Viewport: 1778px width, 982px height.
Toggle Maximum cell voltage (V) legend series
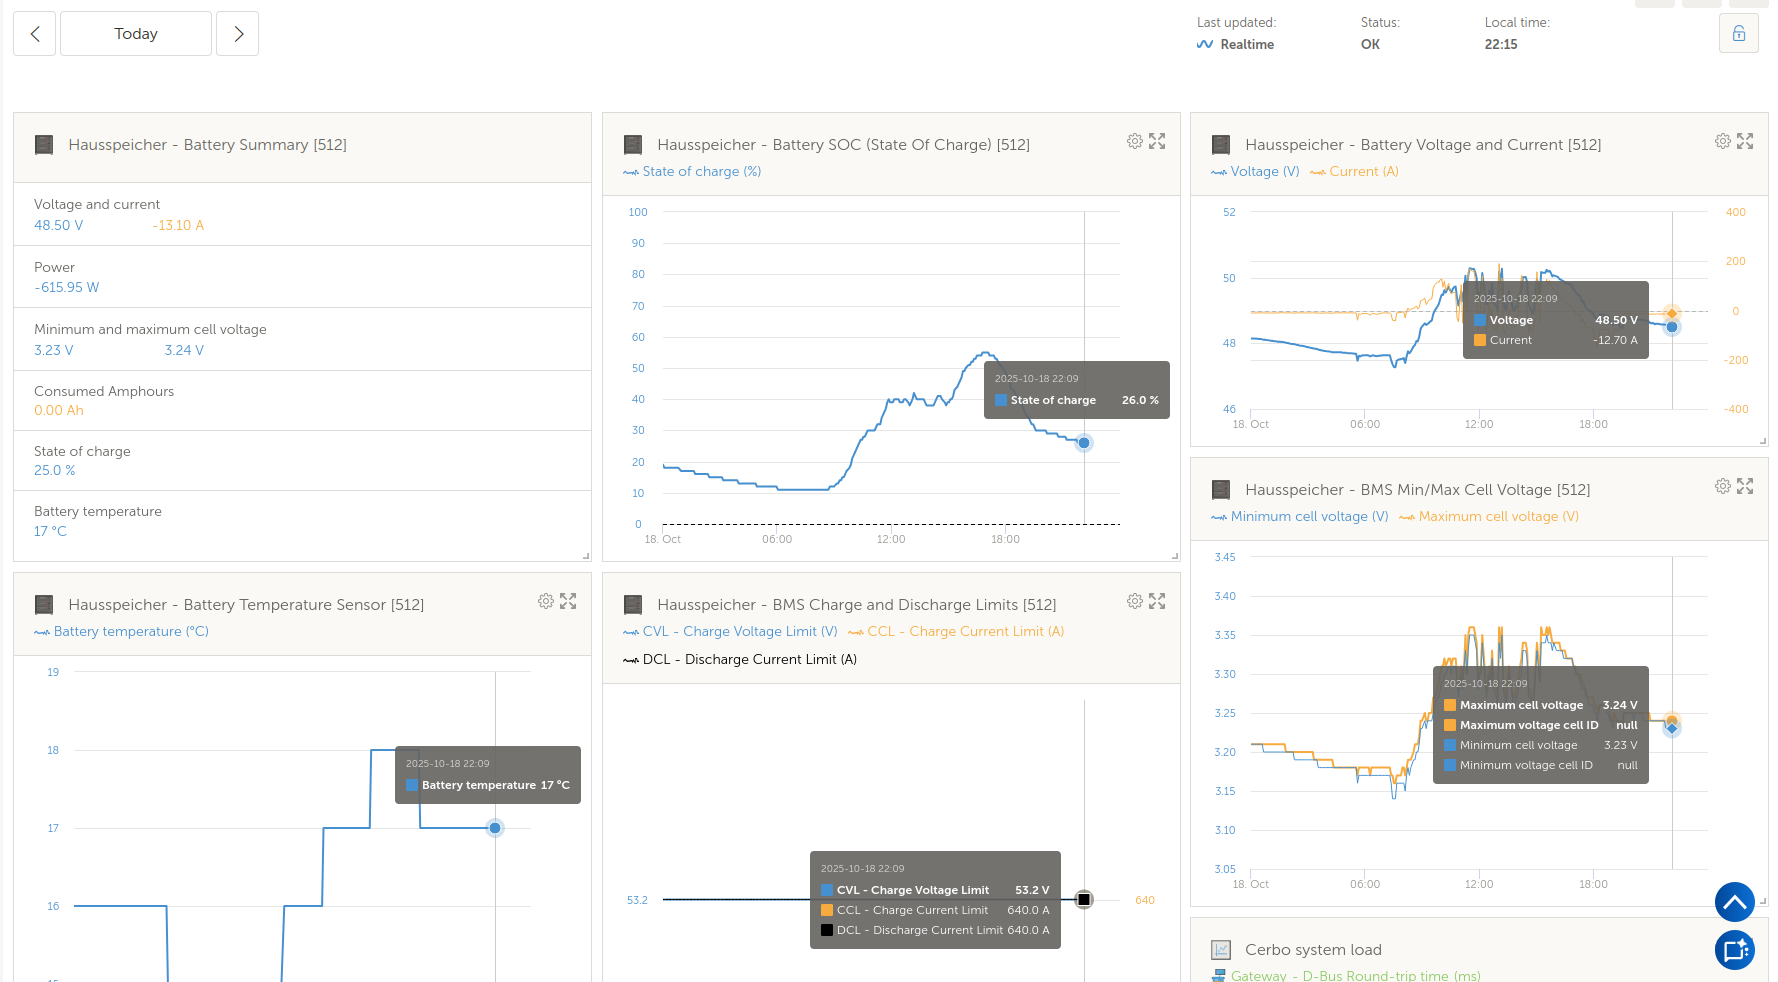tap(1497, 517)
